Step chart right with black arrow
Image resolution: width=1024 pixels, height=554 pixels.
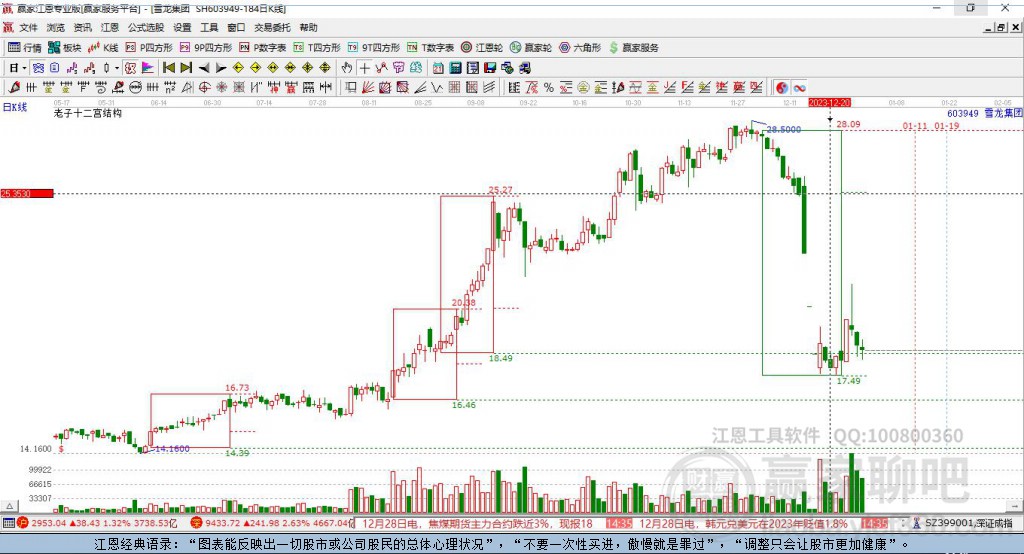pos(221,68)
